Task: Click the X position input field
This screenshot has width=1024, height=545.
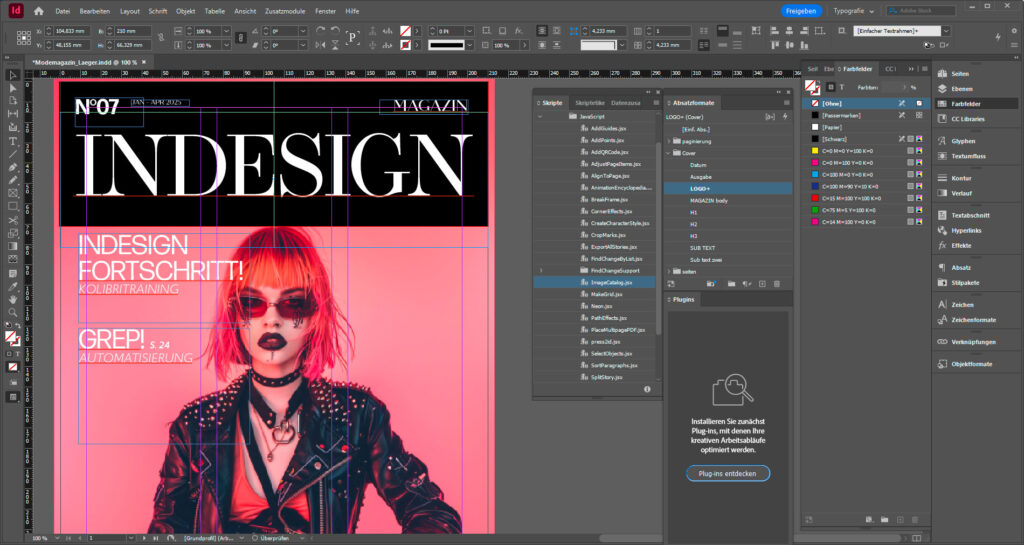Action: [71, 31]
